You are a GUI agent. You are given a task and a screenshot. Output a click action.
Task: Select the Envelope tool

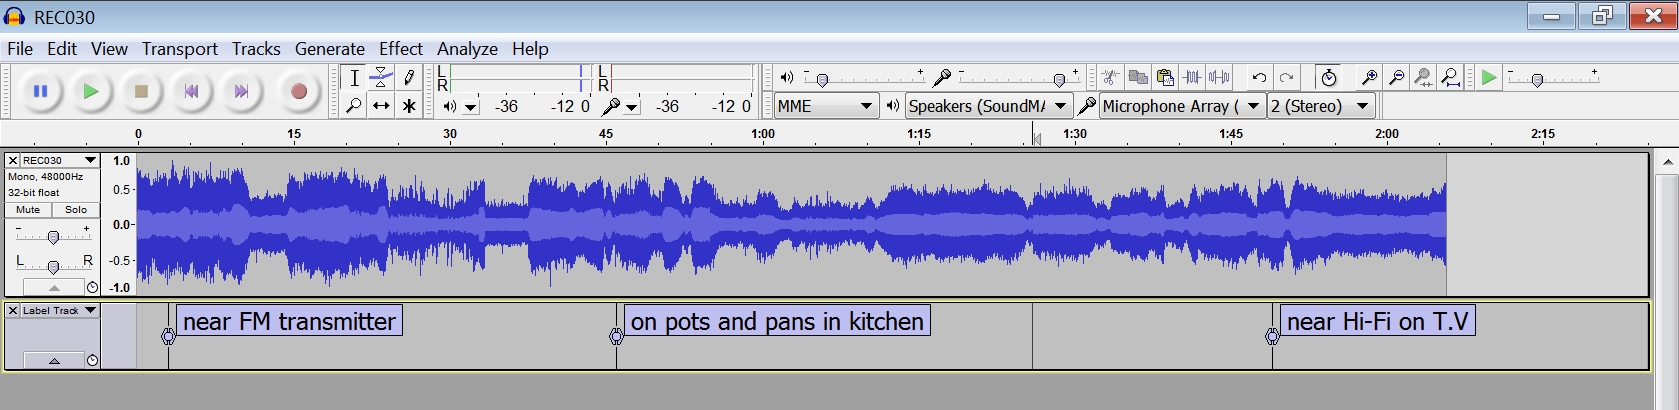click(x=381, y=78)
